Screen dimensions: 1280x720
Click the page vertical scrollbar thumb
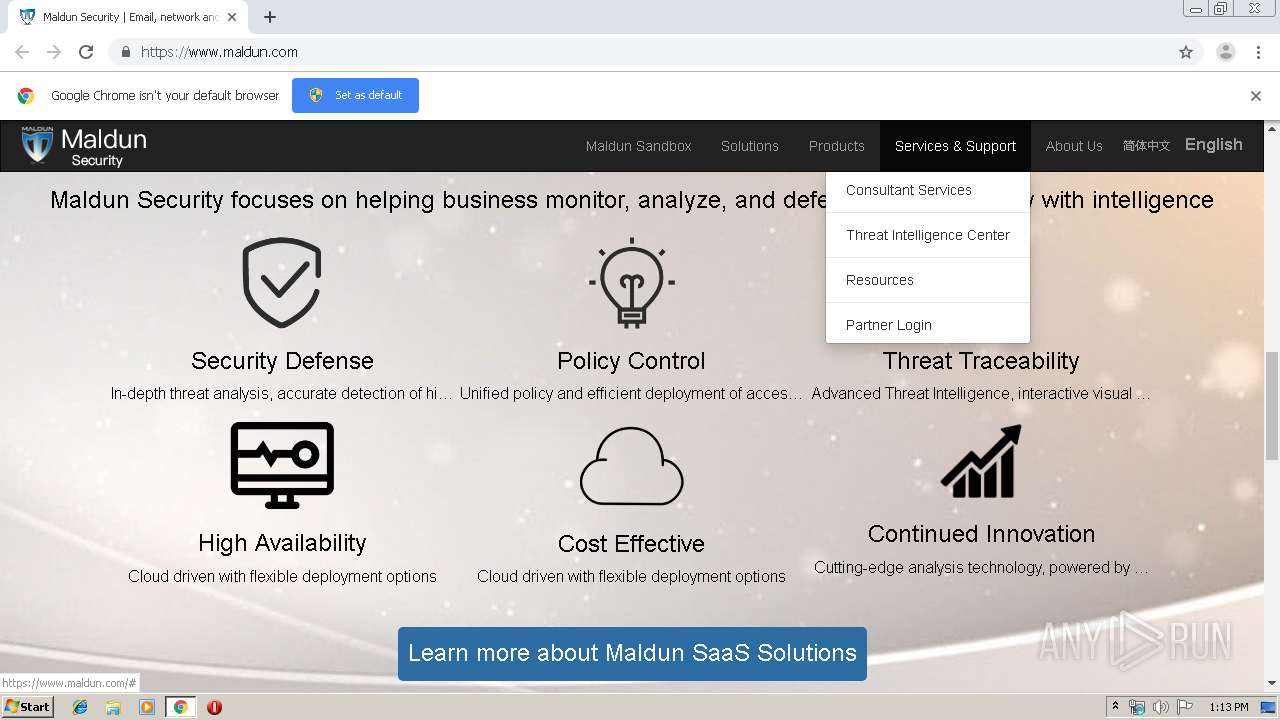click(1272, 405)
